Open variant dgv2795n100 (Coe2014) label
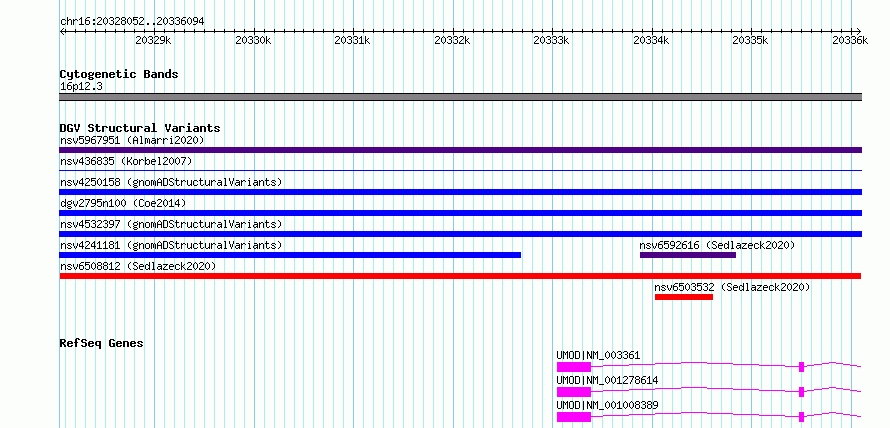Viewport: 890px width, 428px height. point(123,203)
